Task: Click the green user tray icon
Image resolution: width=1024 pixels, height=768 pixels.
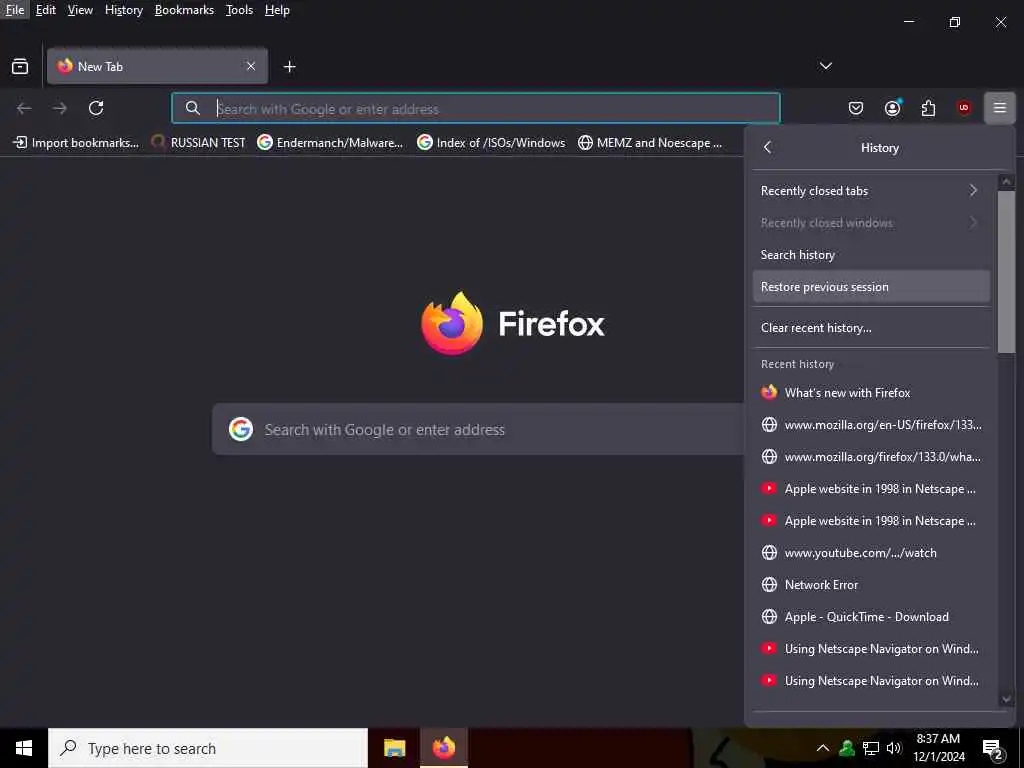Action: [x=847, y=748]
